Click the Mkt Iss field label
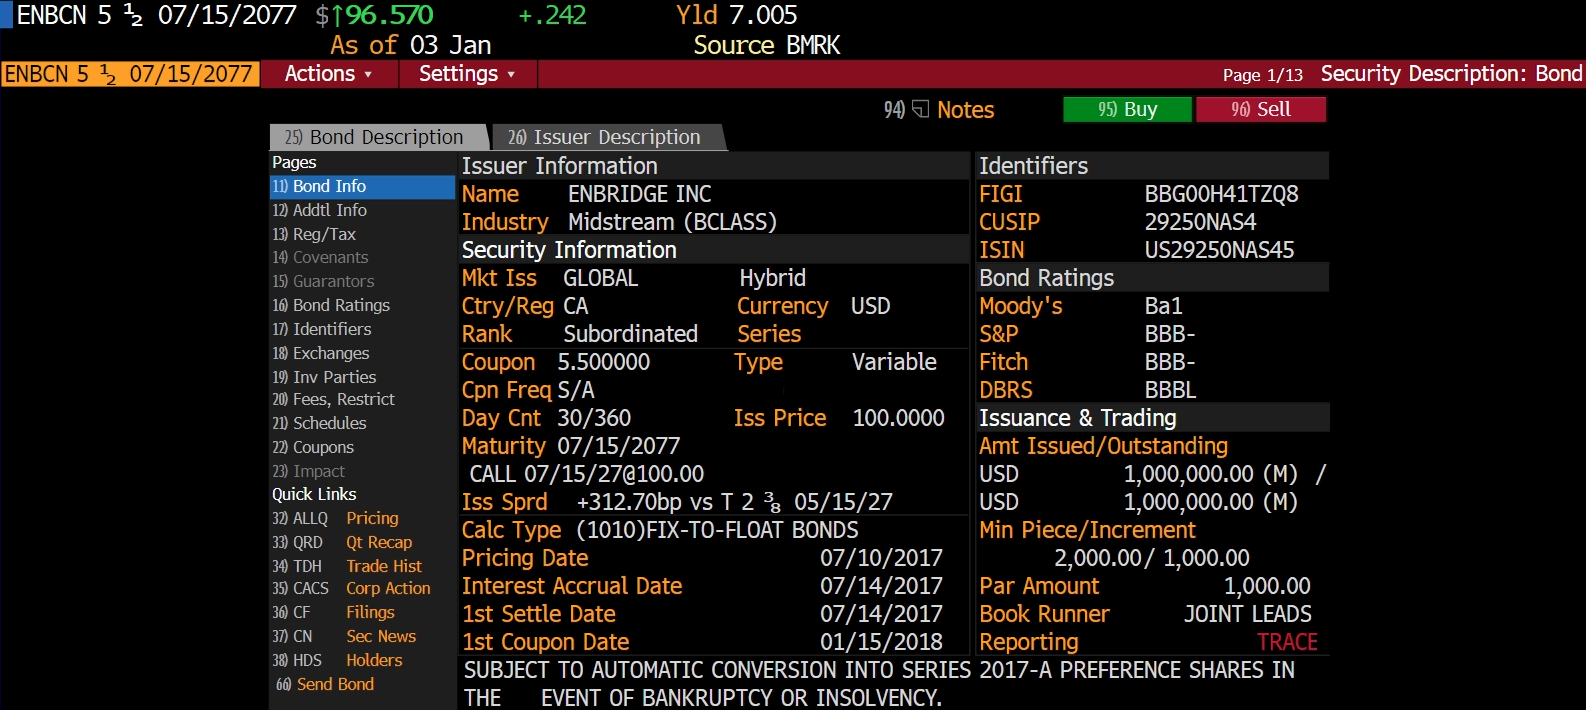This screenshot has width=1586, height=710. point(499,278)
